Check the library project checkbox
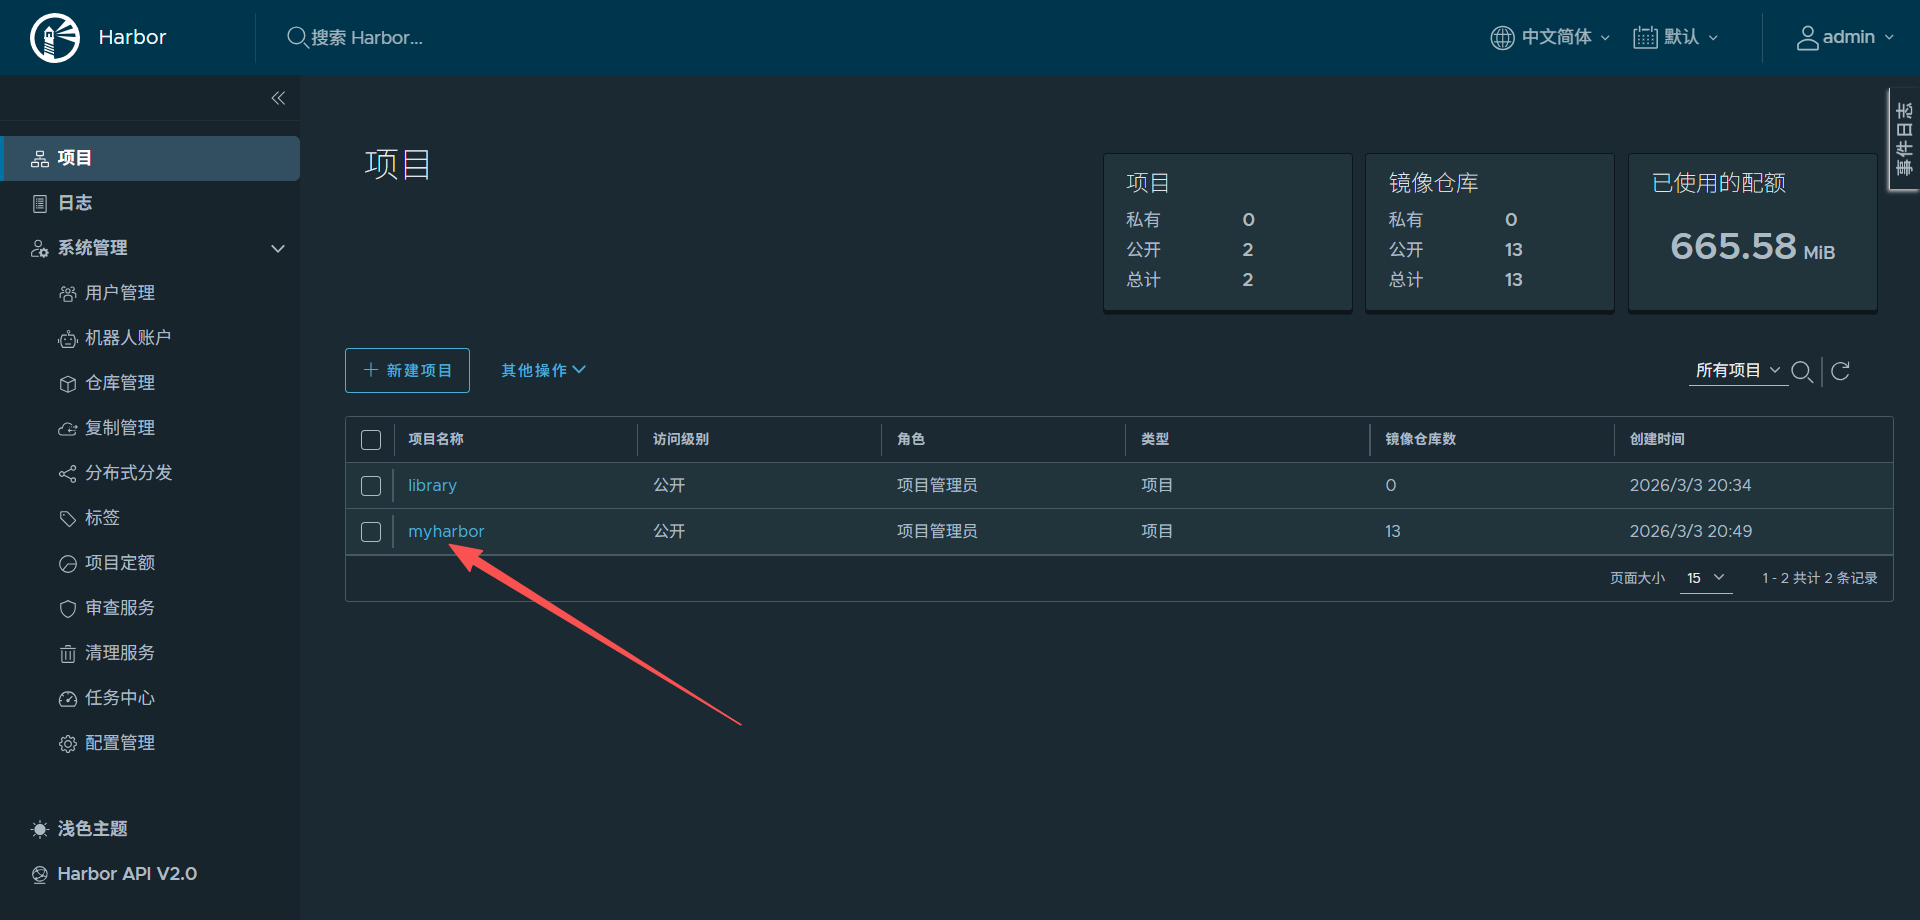This screenshot has height=920, width=1920. coord(371,486)
